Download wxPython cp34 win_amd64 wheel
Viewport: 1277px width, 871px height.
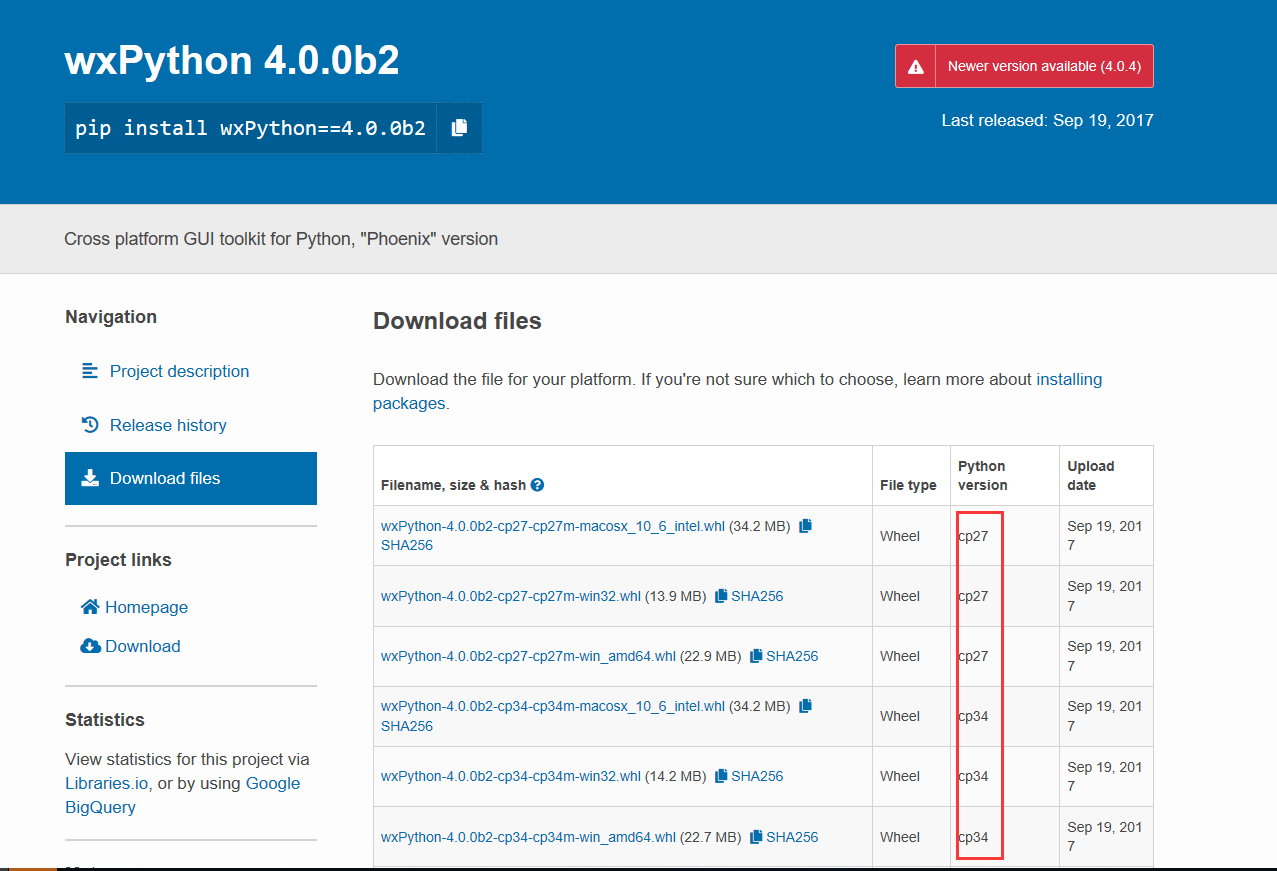click(529, 837)
